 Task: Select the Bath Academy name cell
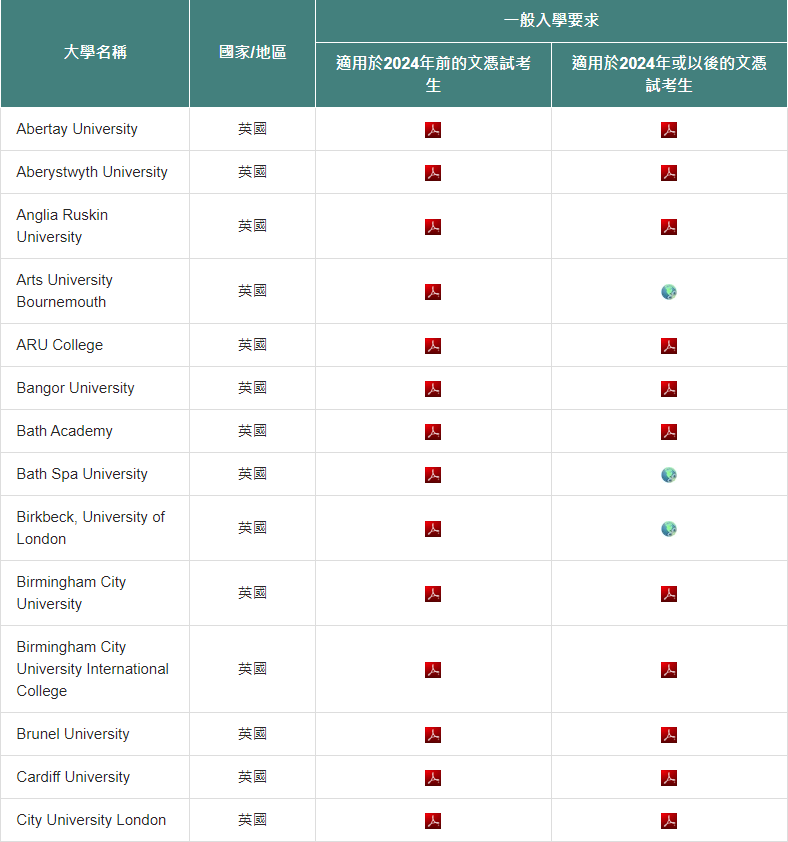pyautogui.click(x=95, y=431)
